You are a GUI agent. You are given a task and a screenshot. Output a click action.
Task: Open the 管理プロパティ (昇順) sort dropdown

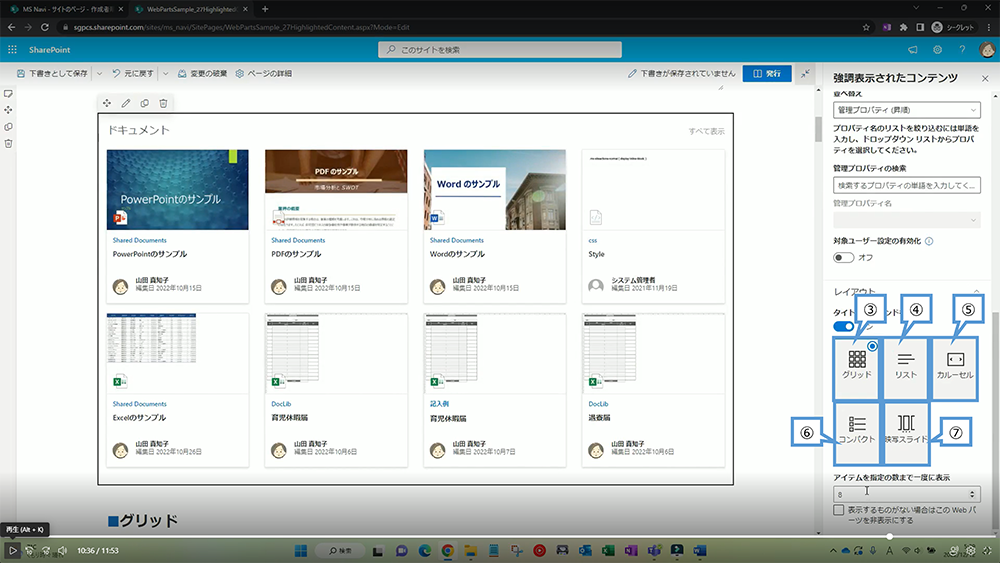(x=906, y=110)
